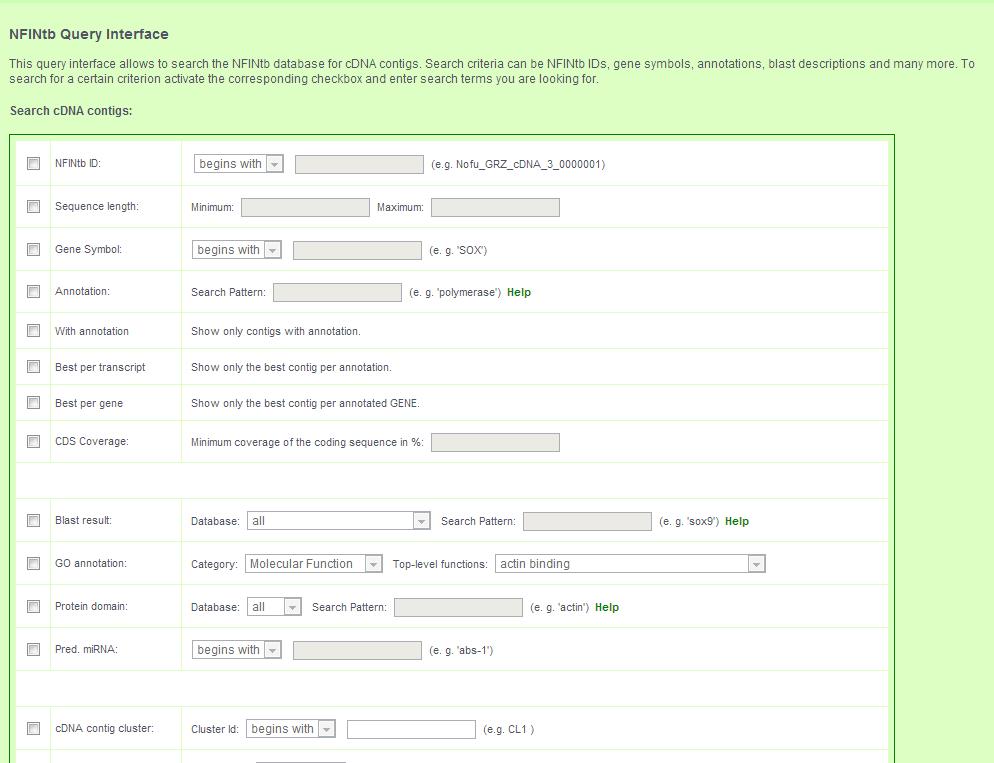Check the GO annotation checkbox
The image size is (994, 763).
pyautogui.click(x=33, y=563)
